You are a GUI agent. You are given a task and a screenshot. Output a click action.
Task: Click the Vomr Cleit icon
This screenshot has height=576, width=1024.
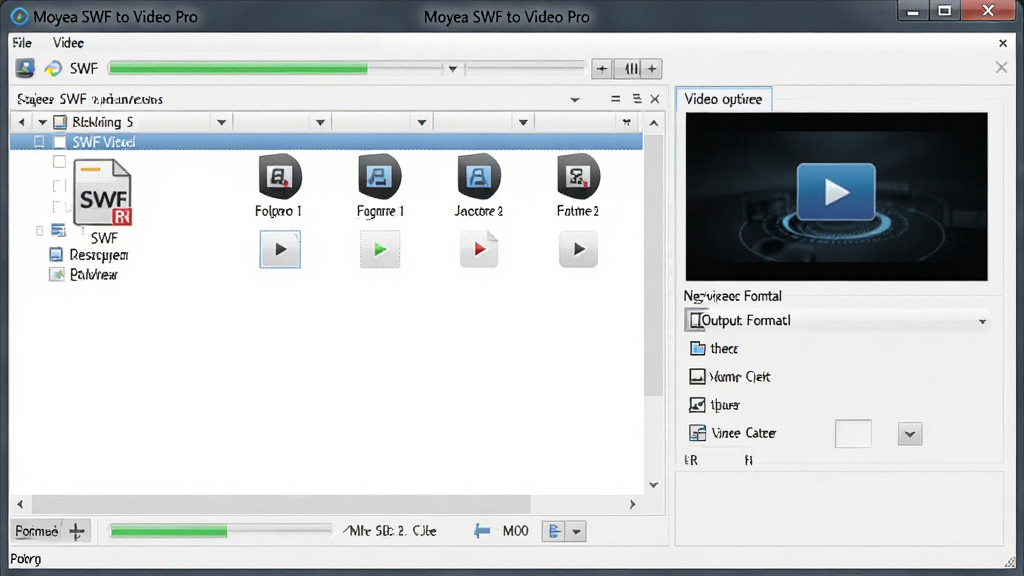(697, 376)
